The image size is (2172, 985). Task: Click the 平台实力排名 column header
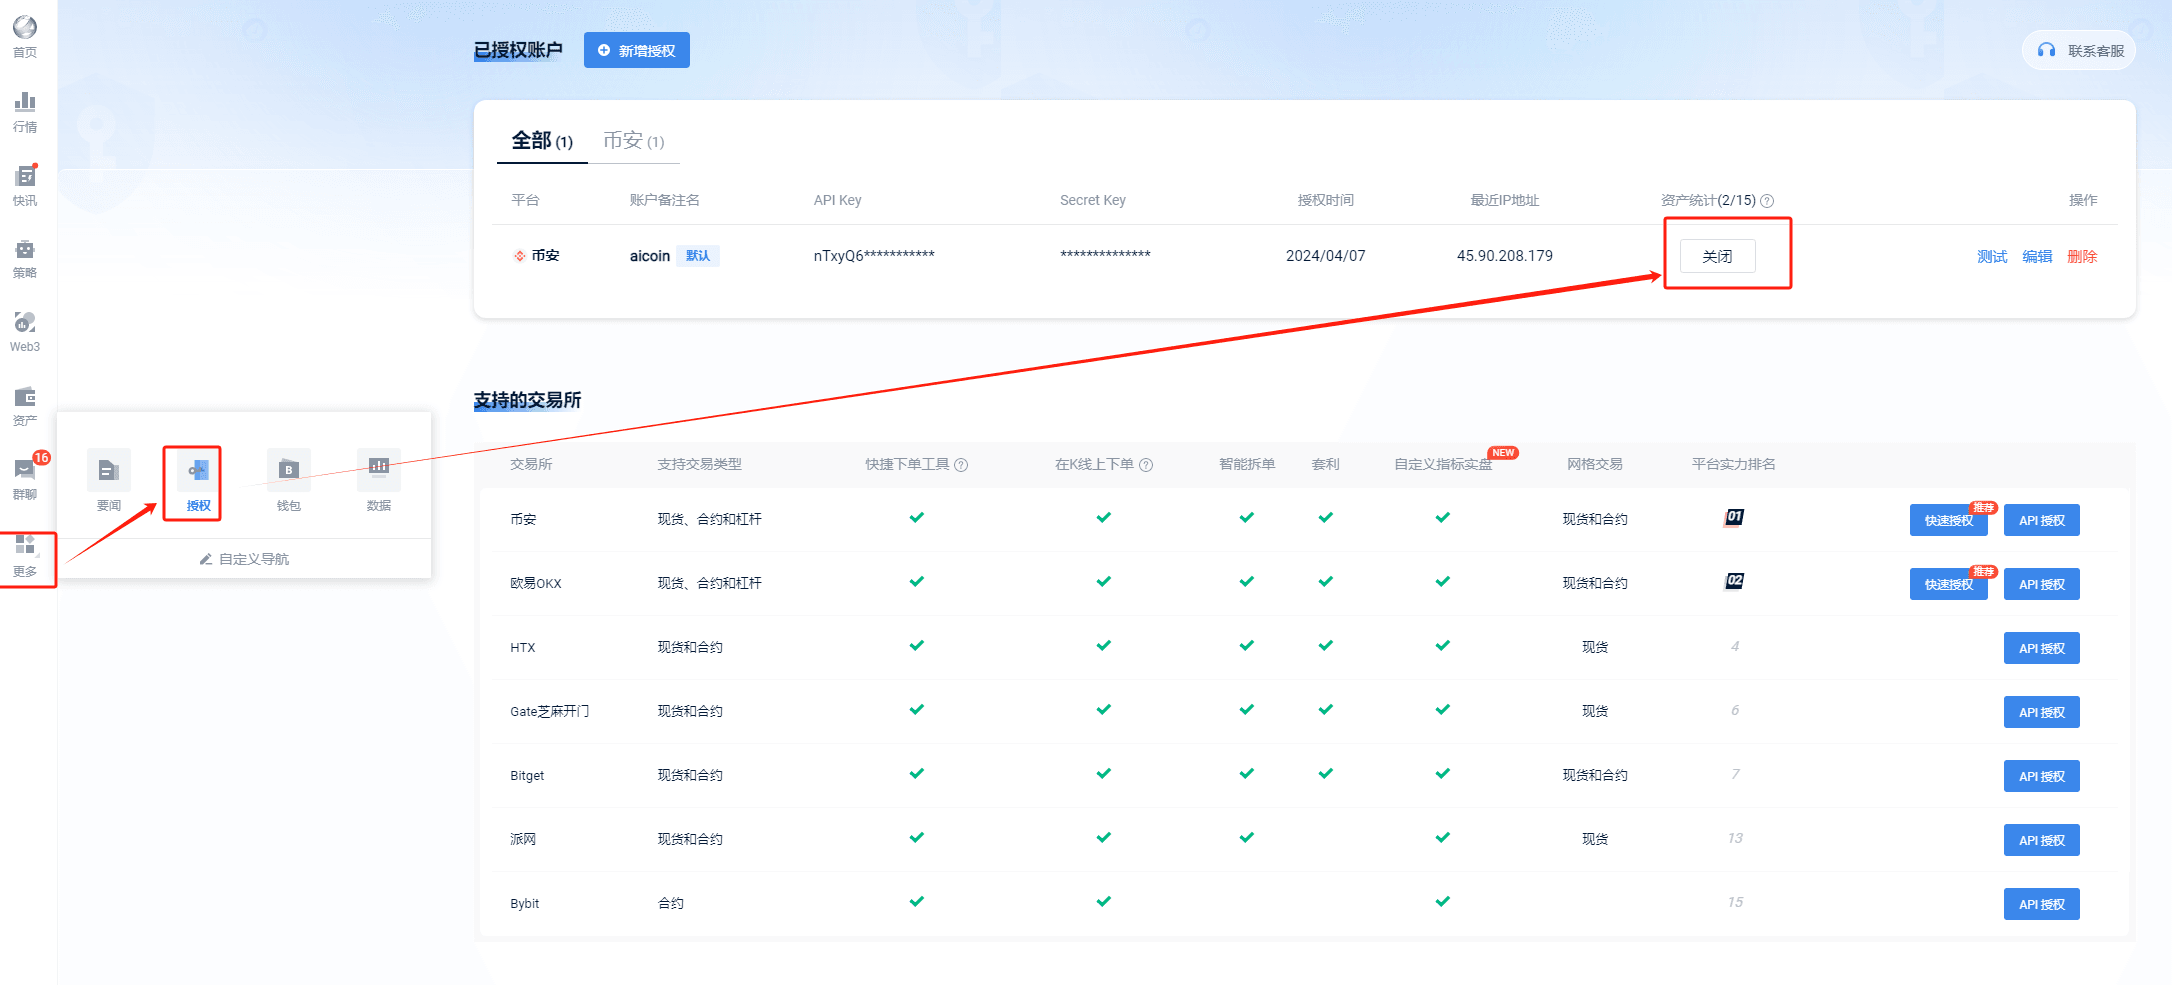coord(1734,464)
